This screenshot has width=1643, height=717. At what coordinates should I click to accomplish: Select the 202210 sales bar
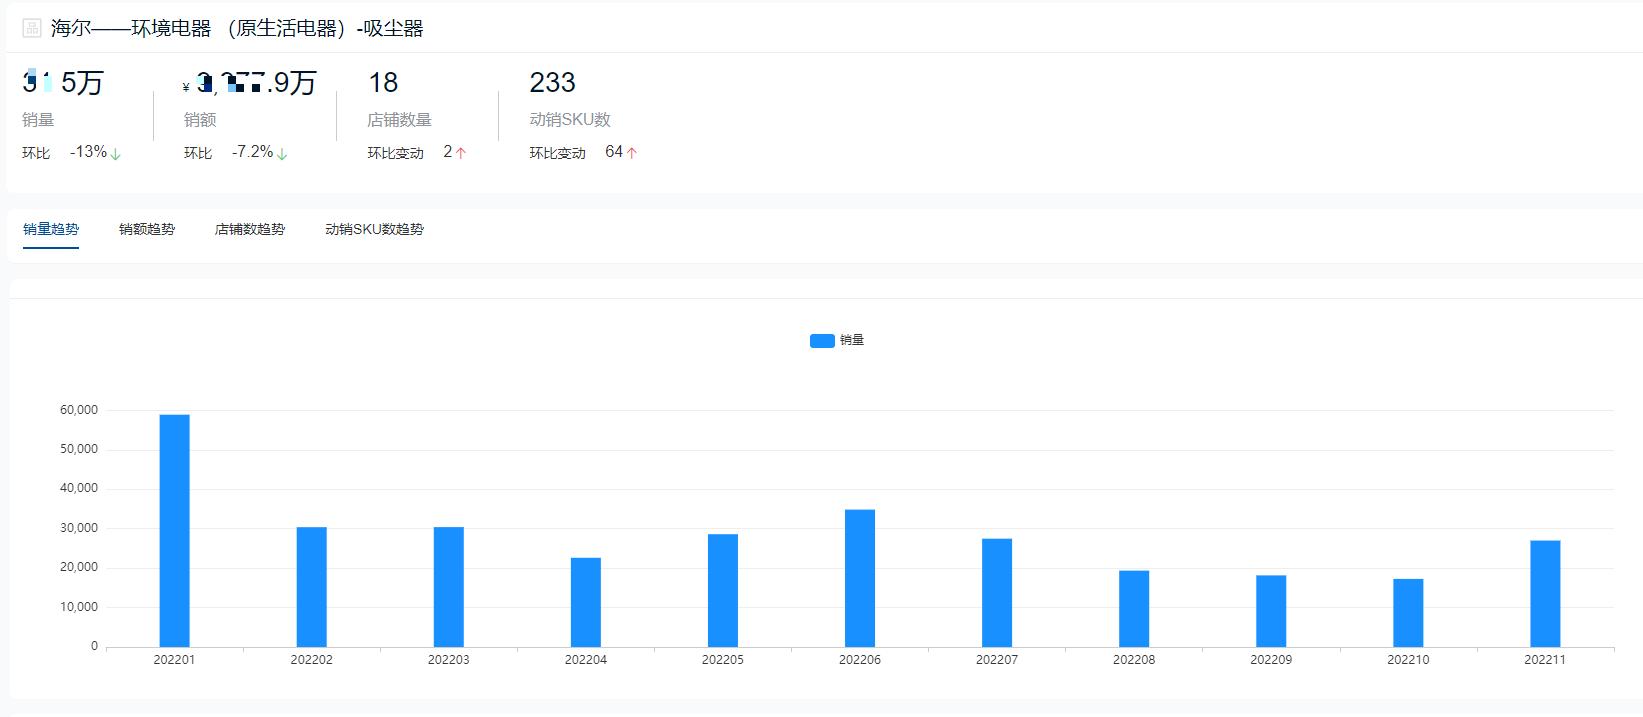[x=1408, y=613]
